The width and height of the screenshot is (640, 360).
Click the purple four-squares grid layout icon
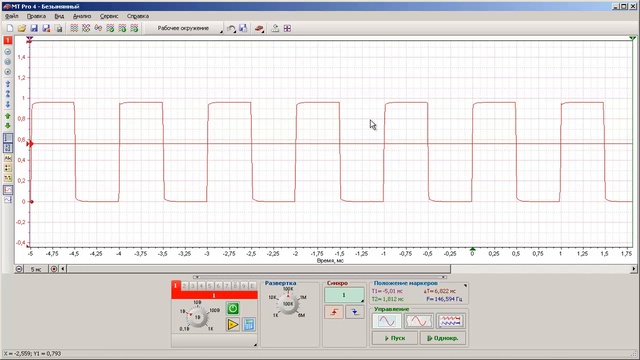tap(287, 28)
